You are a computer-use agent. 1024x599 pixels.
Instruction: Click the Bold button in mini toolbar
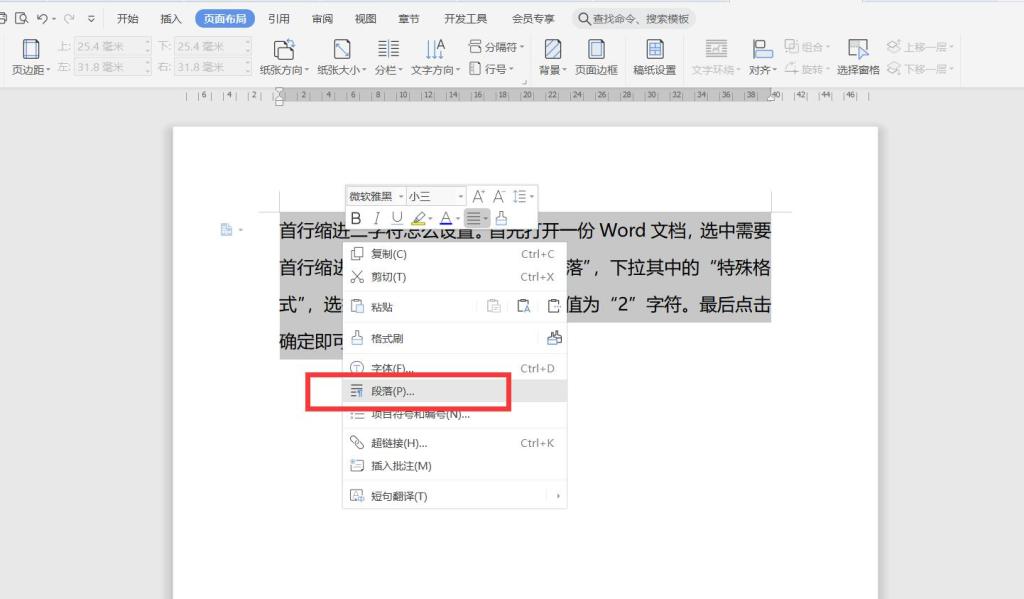click(x=356, y=218)
